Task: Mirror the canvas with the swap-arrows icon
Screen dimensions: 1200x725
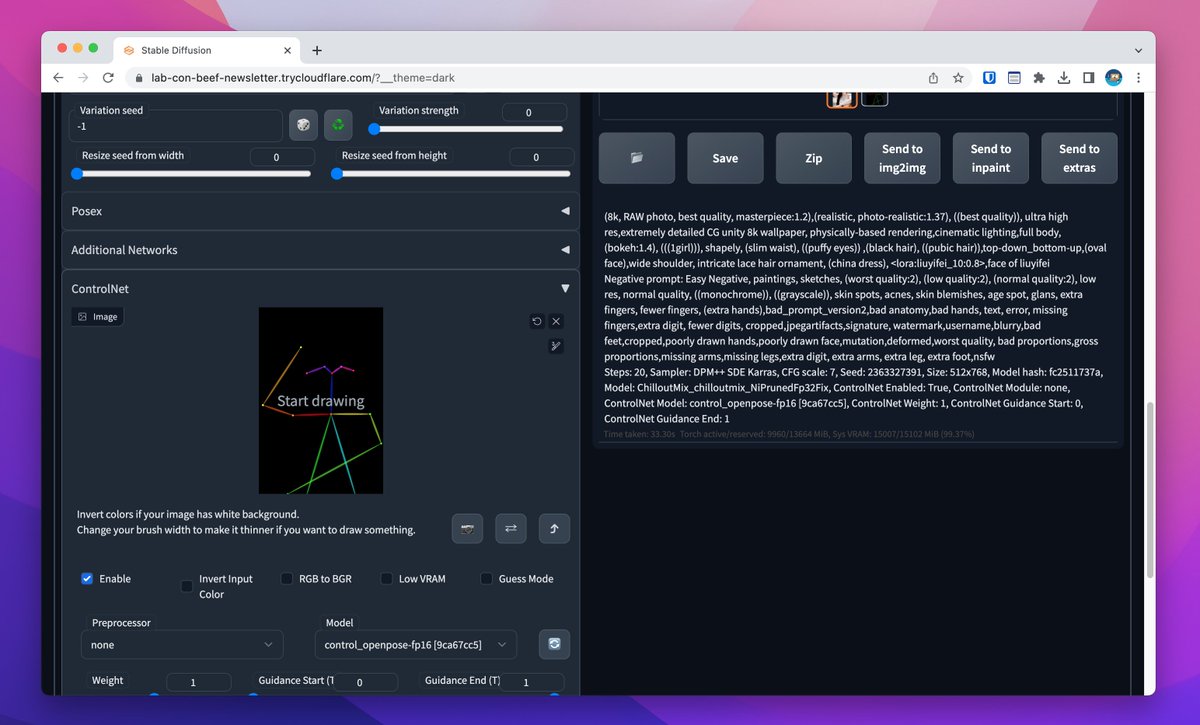Action: [x=510, y=528]
